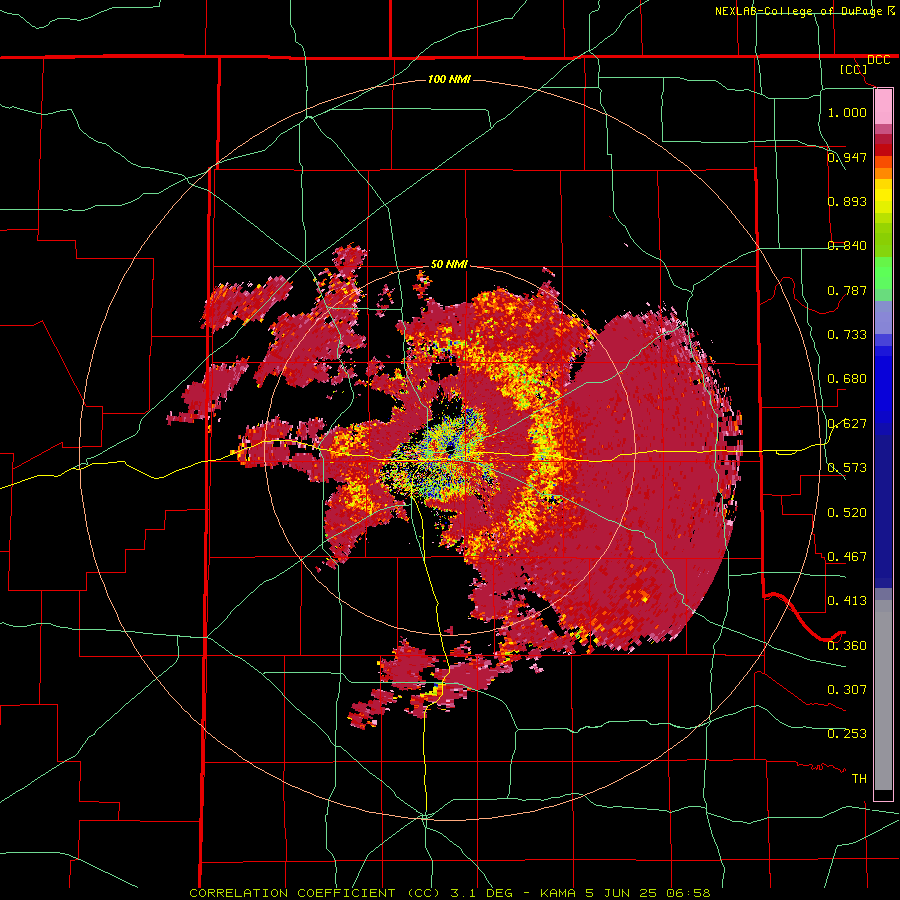
Task: Click the TH label at legend bottom
Action: coord(859,779)
